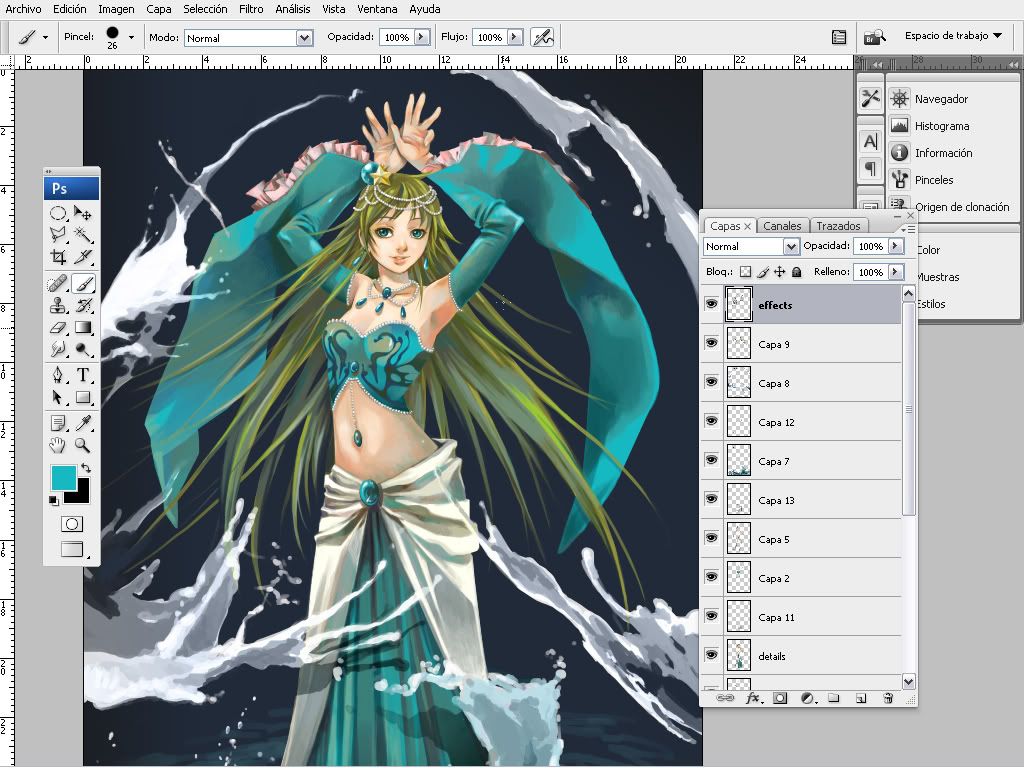
Task: Swap foreground and background colors
Action: pyautogui.click(x=86, y=468)
